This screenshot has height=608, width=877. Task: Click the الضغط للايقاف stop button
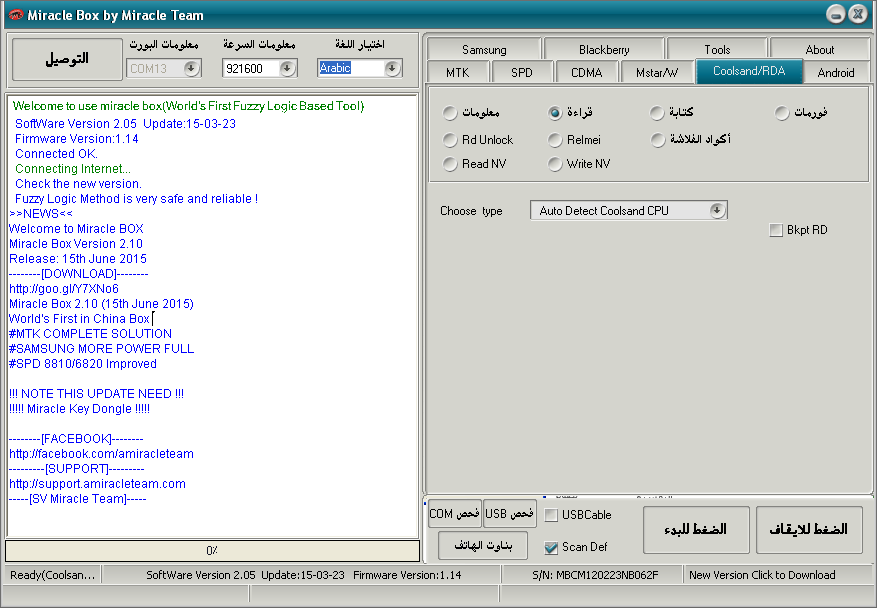pos(809,530)
